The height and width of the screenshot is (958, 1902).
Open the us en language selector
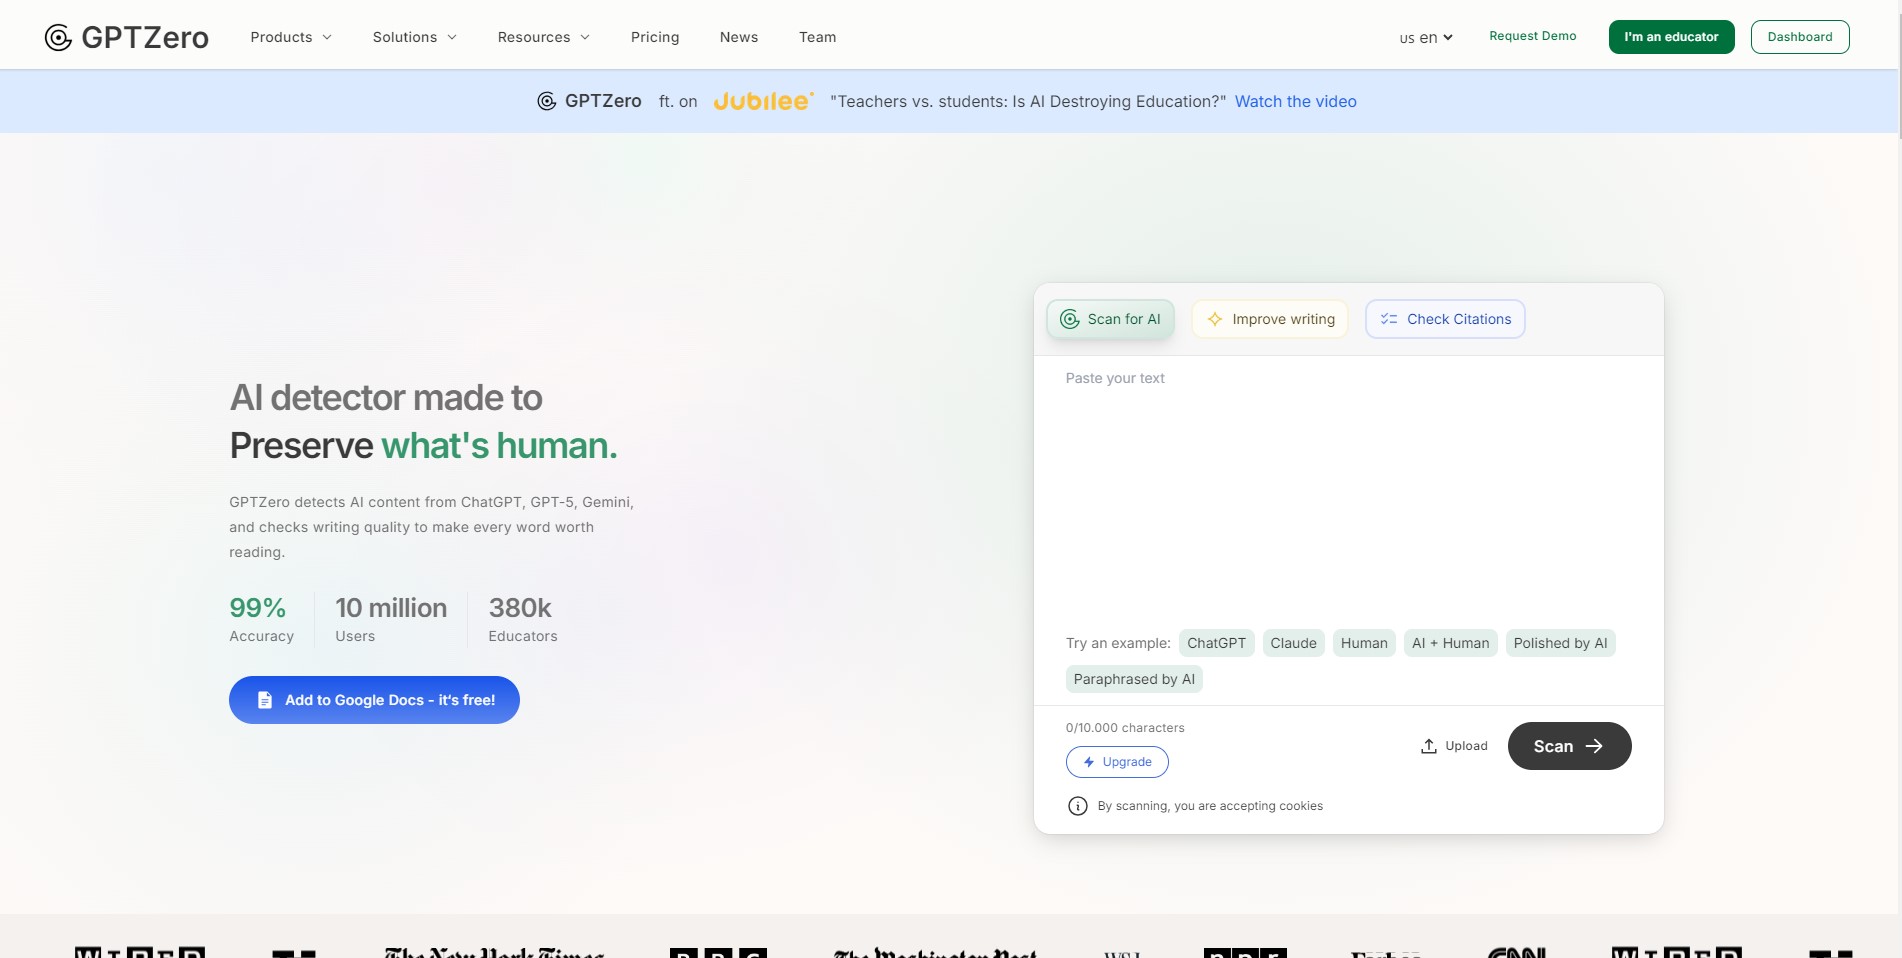click(x=1426, y=38)
